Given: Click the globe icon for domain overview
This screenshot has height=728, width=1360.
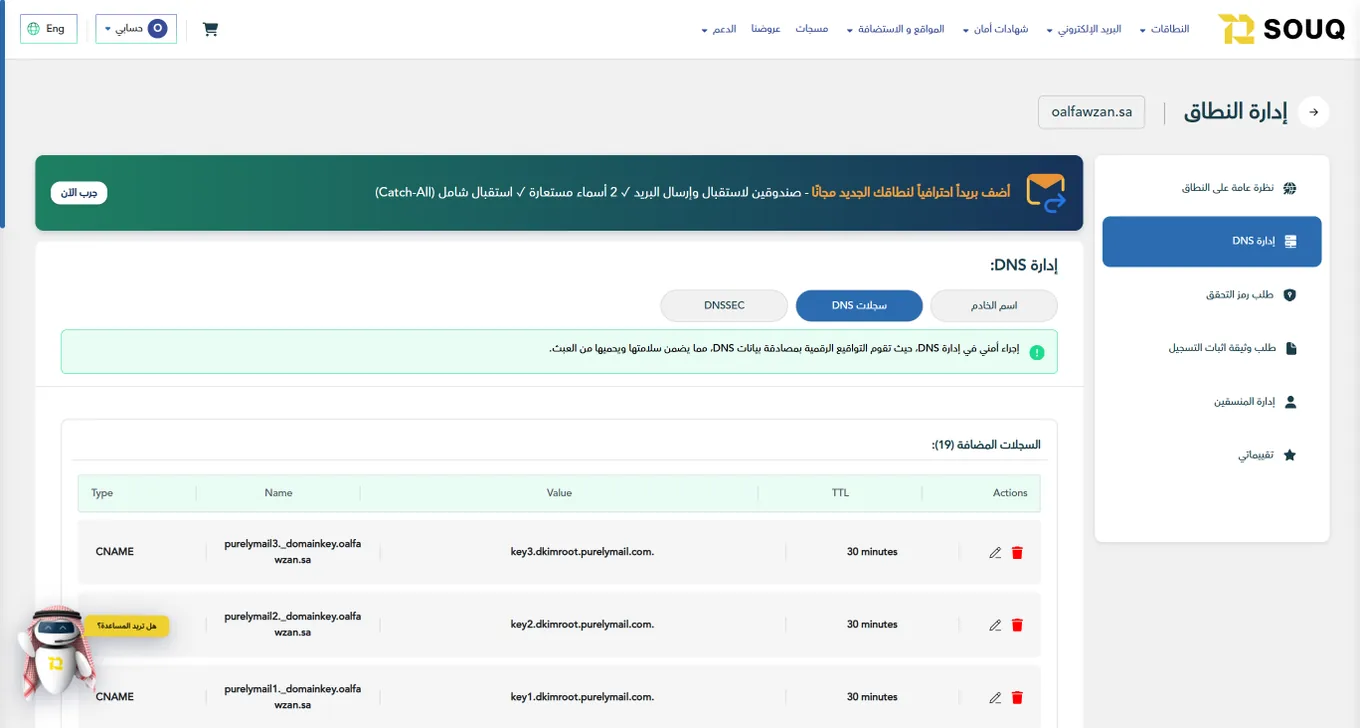Looking at the screenshot, I should (x=1290, y=188).
